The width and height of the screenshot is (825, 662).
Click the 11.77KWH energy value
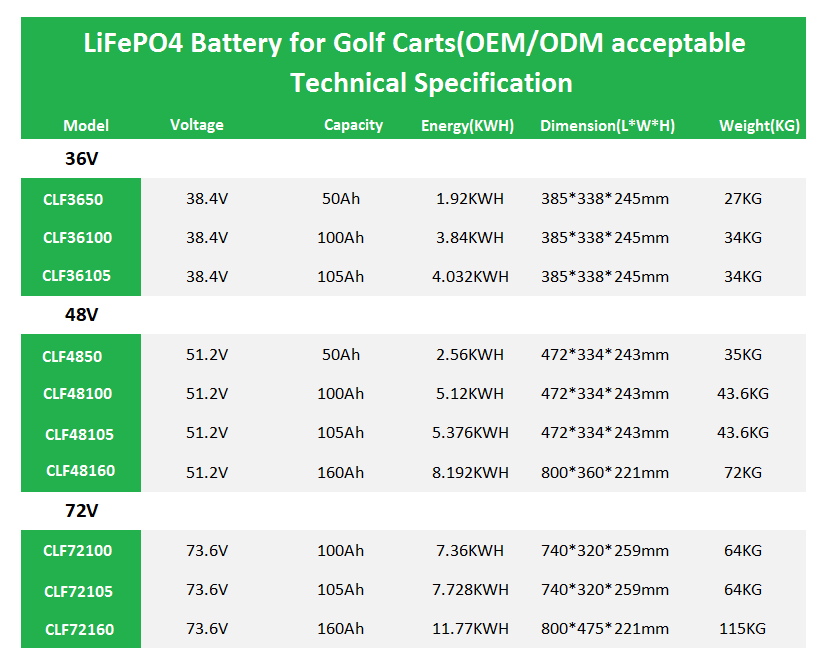(470, 629)
